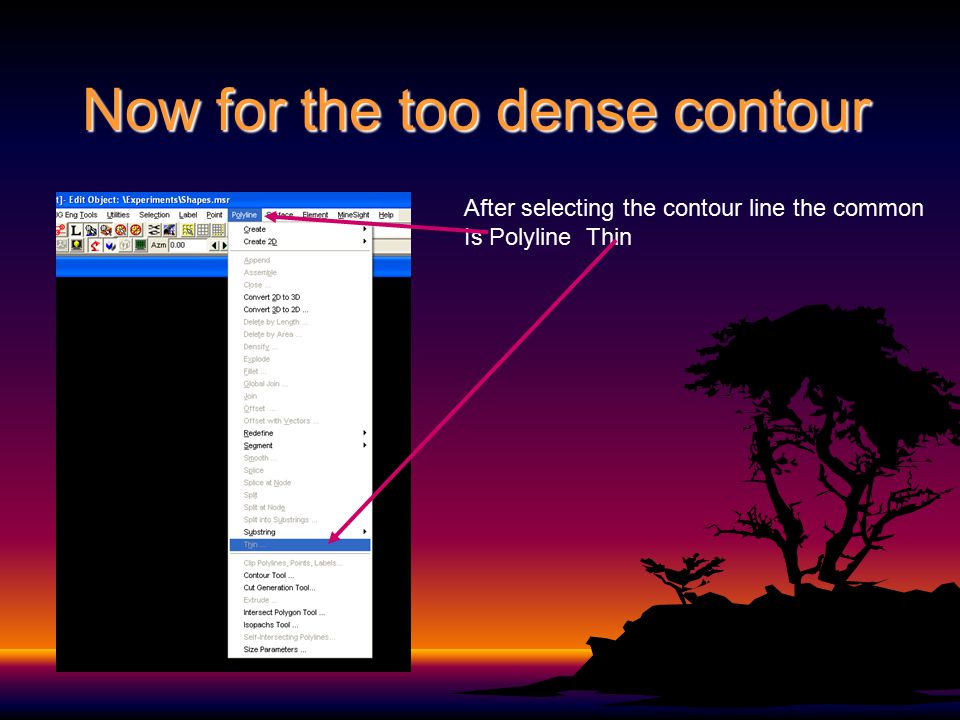Click the first yellow grid toolbar icon

pyautogui.click(x=188, y=230)
